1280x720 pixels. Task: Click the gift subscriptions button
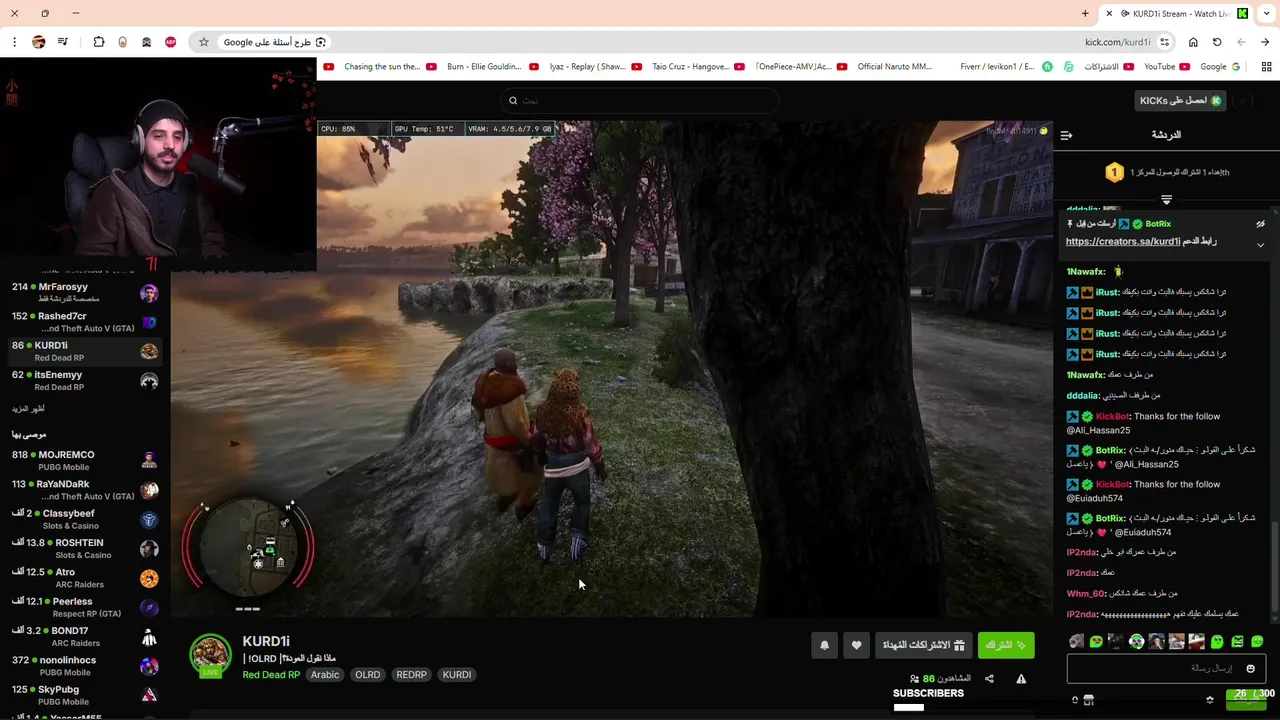(x=923, y=646)
